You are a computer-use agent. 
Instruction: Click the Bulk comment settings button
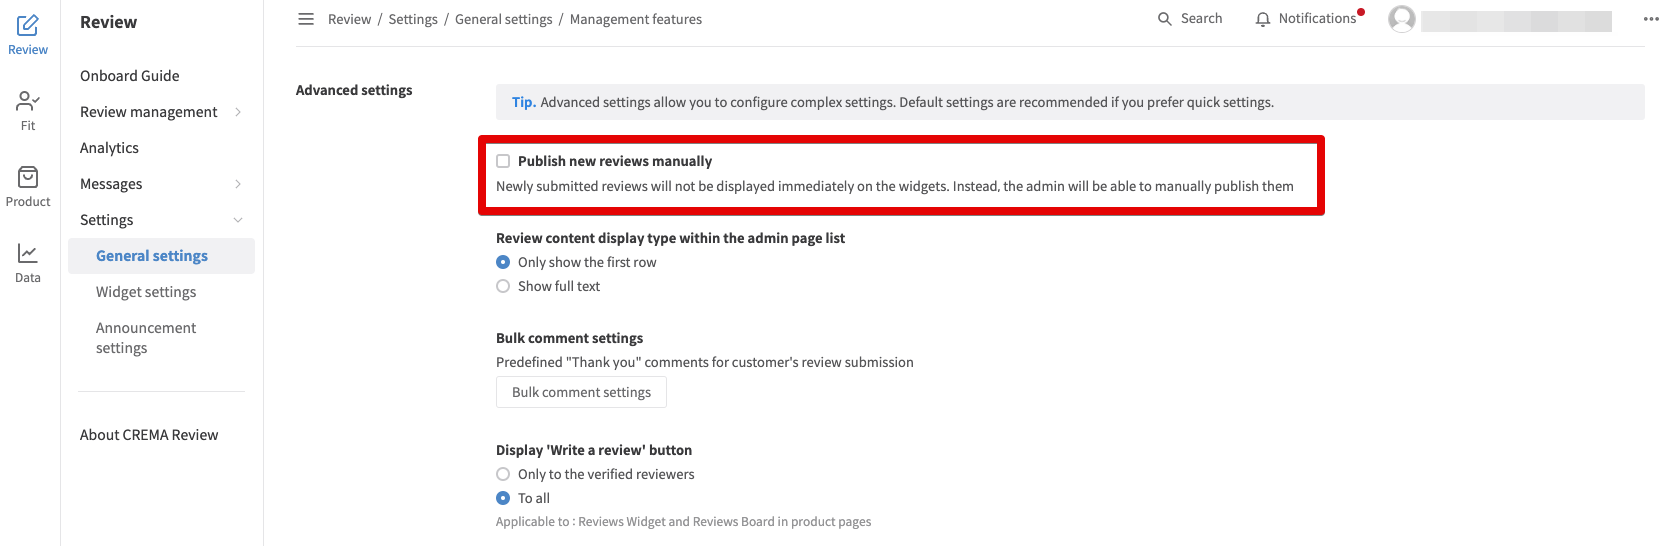[x=581, y=392]
